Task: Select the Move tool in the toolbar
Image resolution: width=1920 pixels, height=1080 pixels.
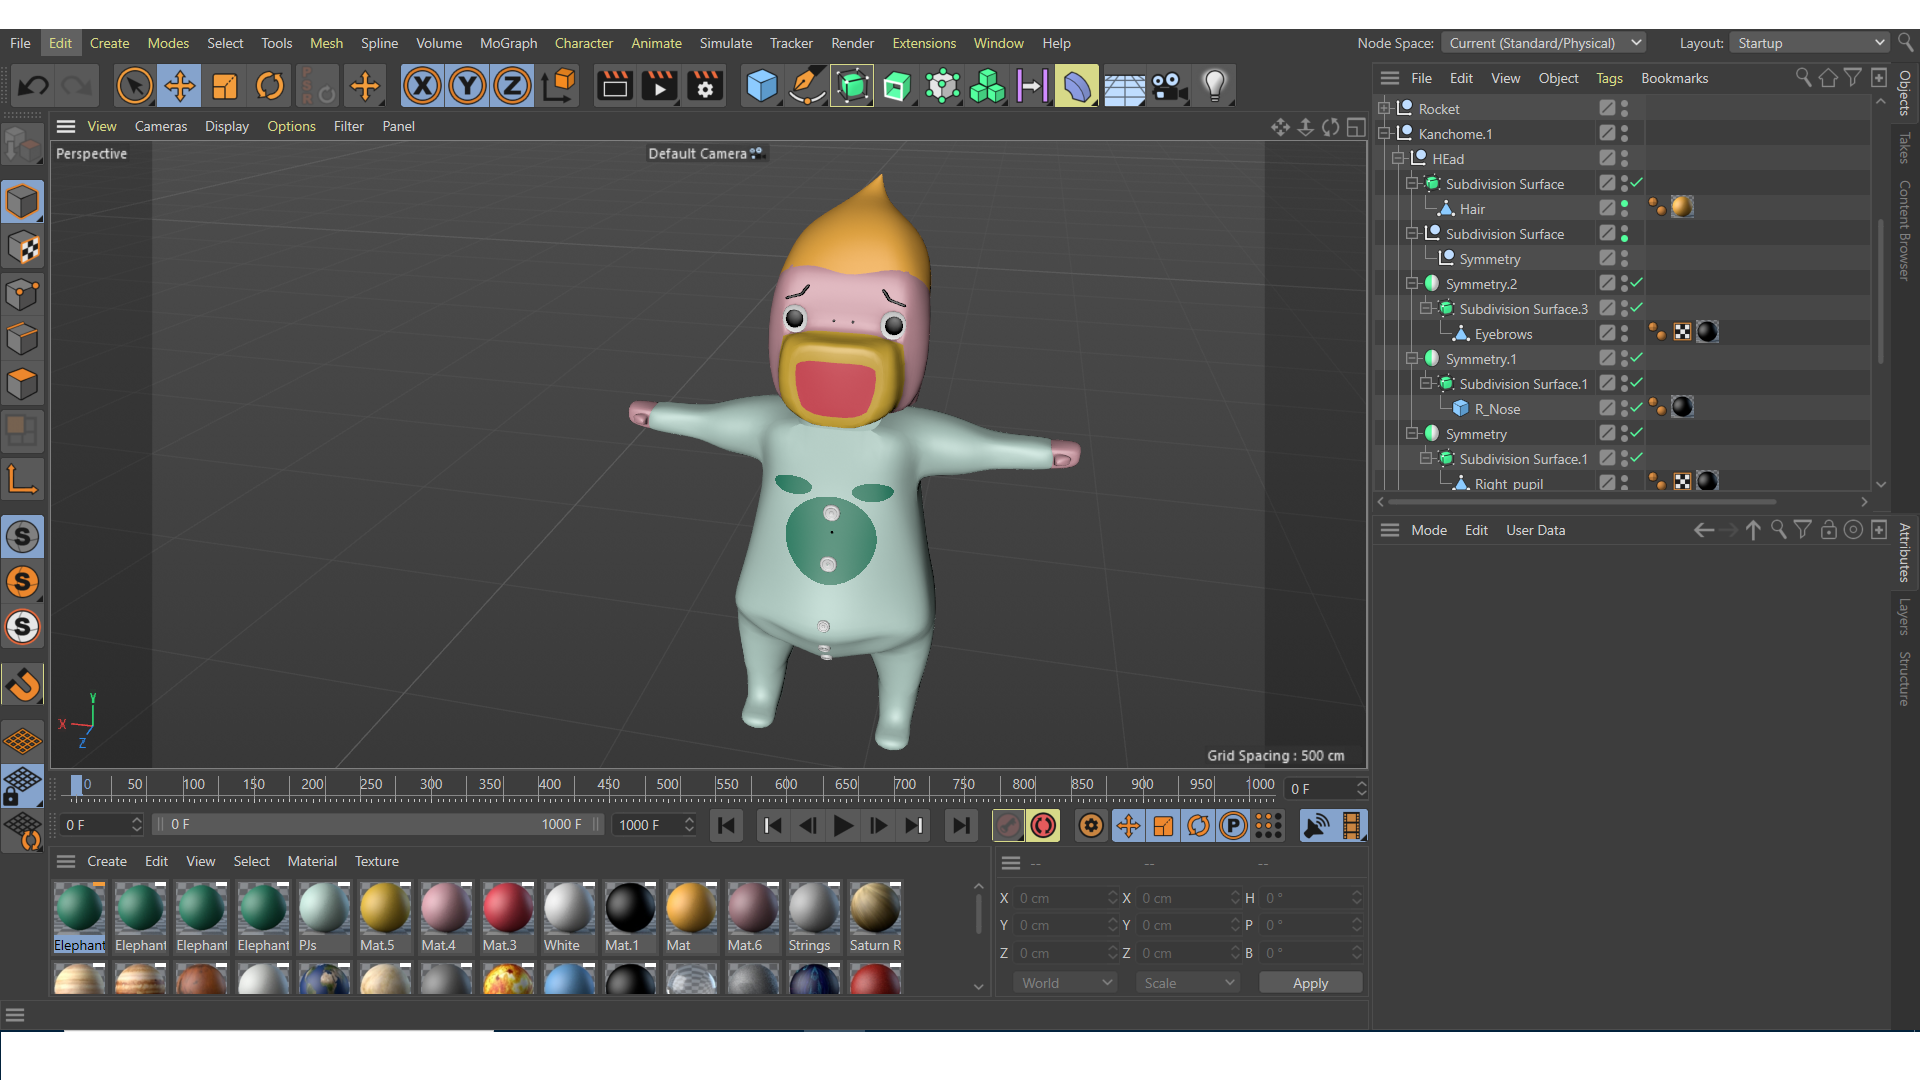Action: [x=180, y=86]
